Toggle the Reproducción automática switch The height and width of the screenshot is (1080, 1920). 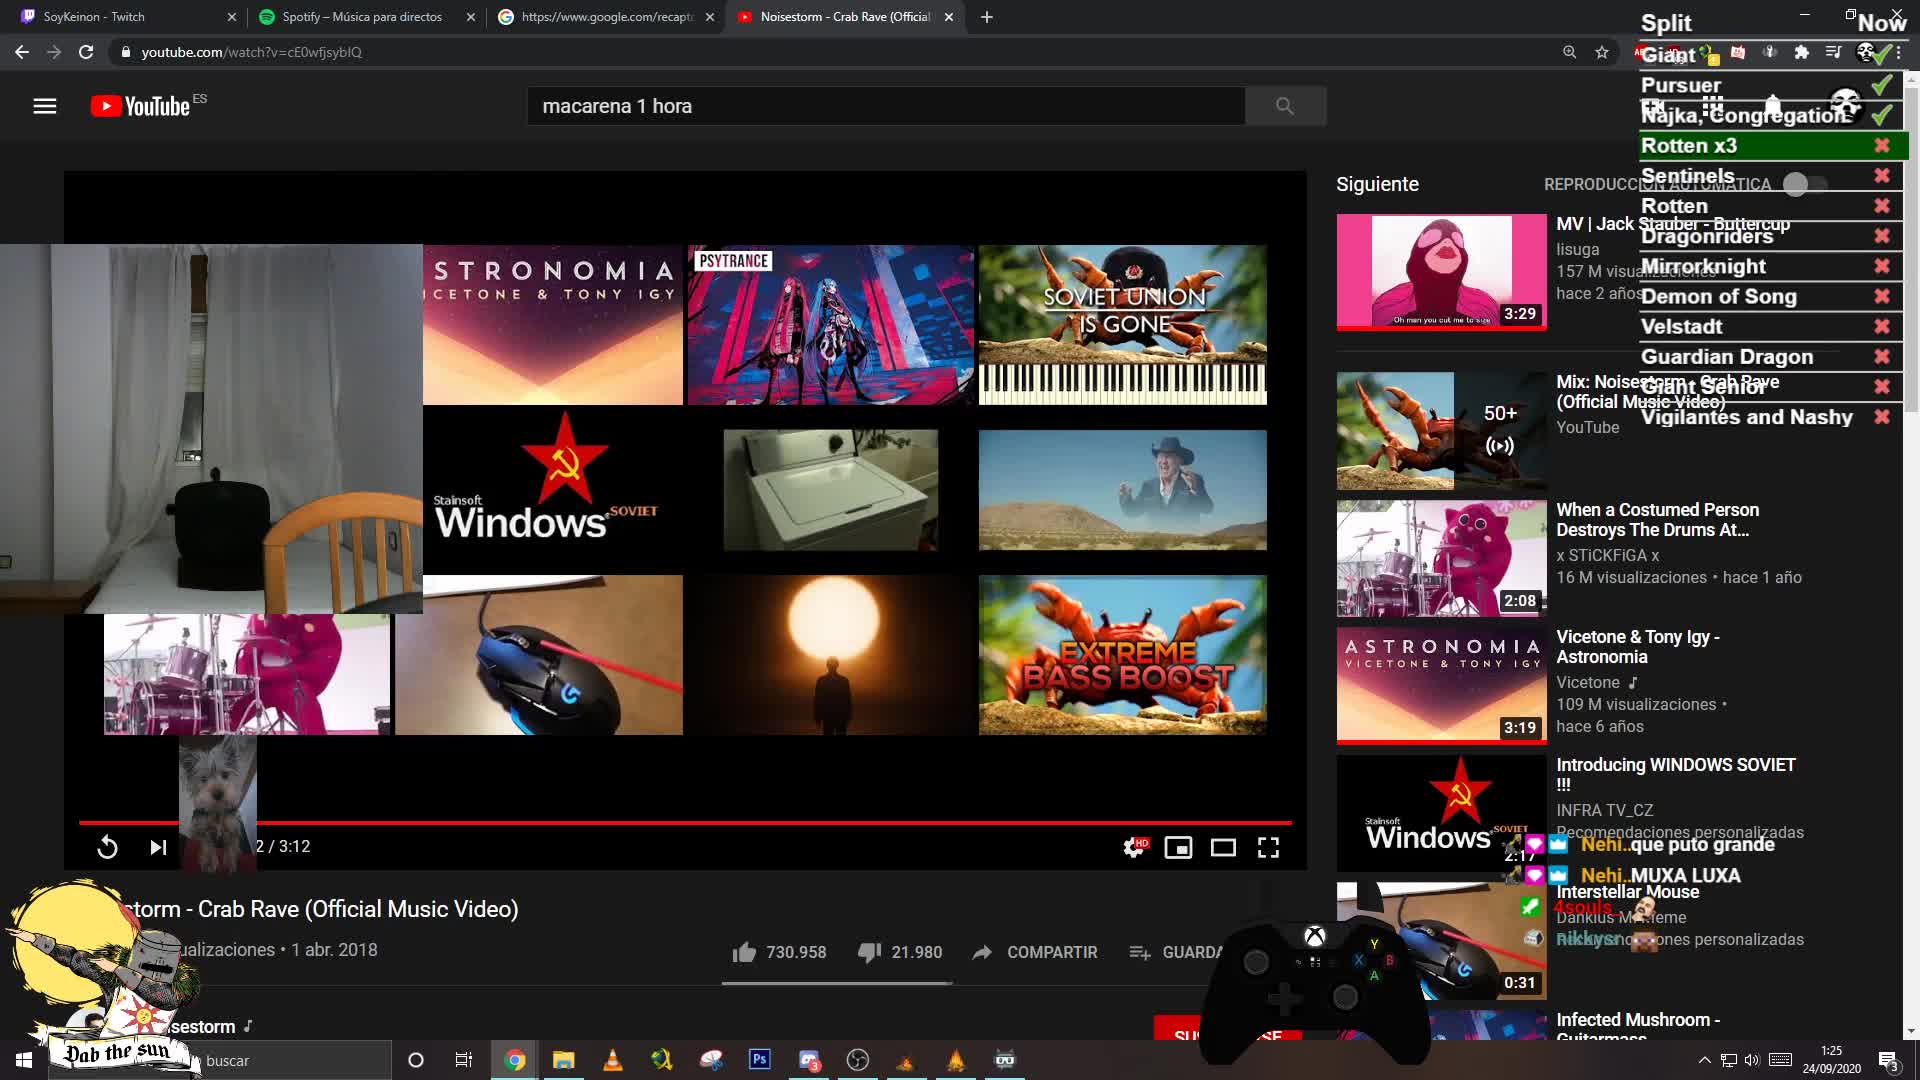pyautogui.click(x=1805, y=184)
